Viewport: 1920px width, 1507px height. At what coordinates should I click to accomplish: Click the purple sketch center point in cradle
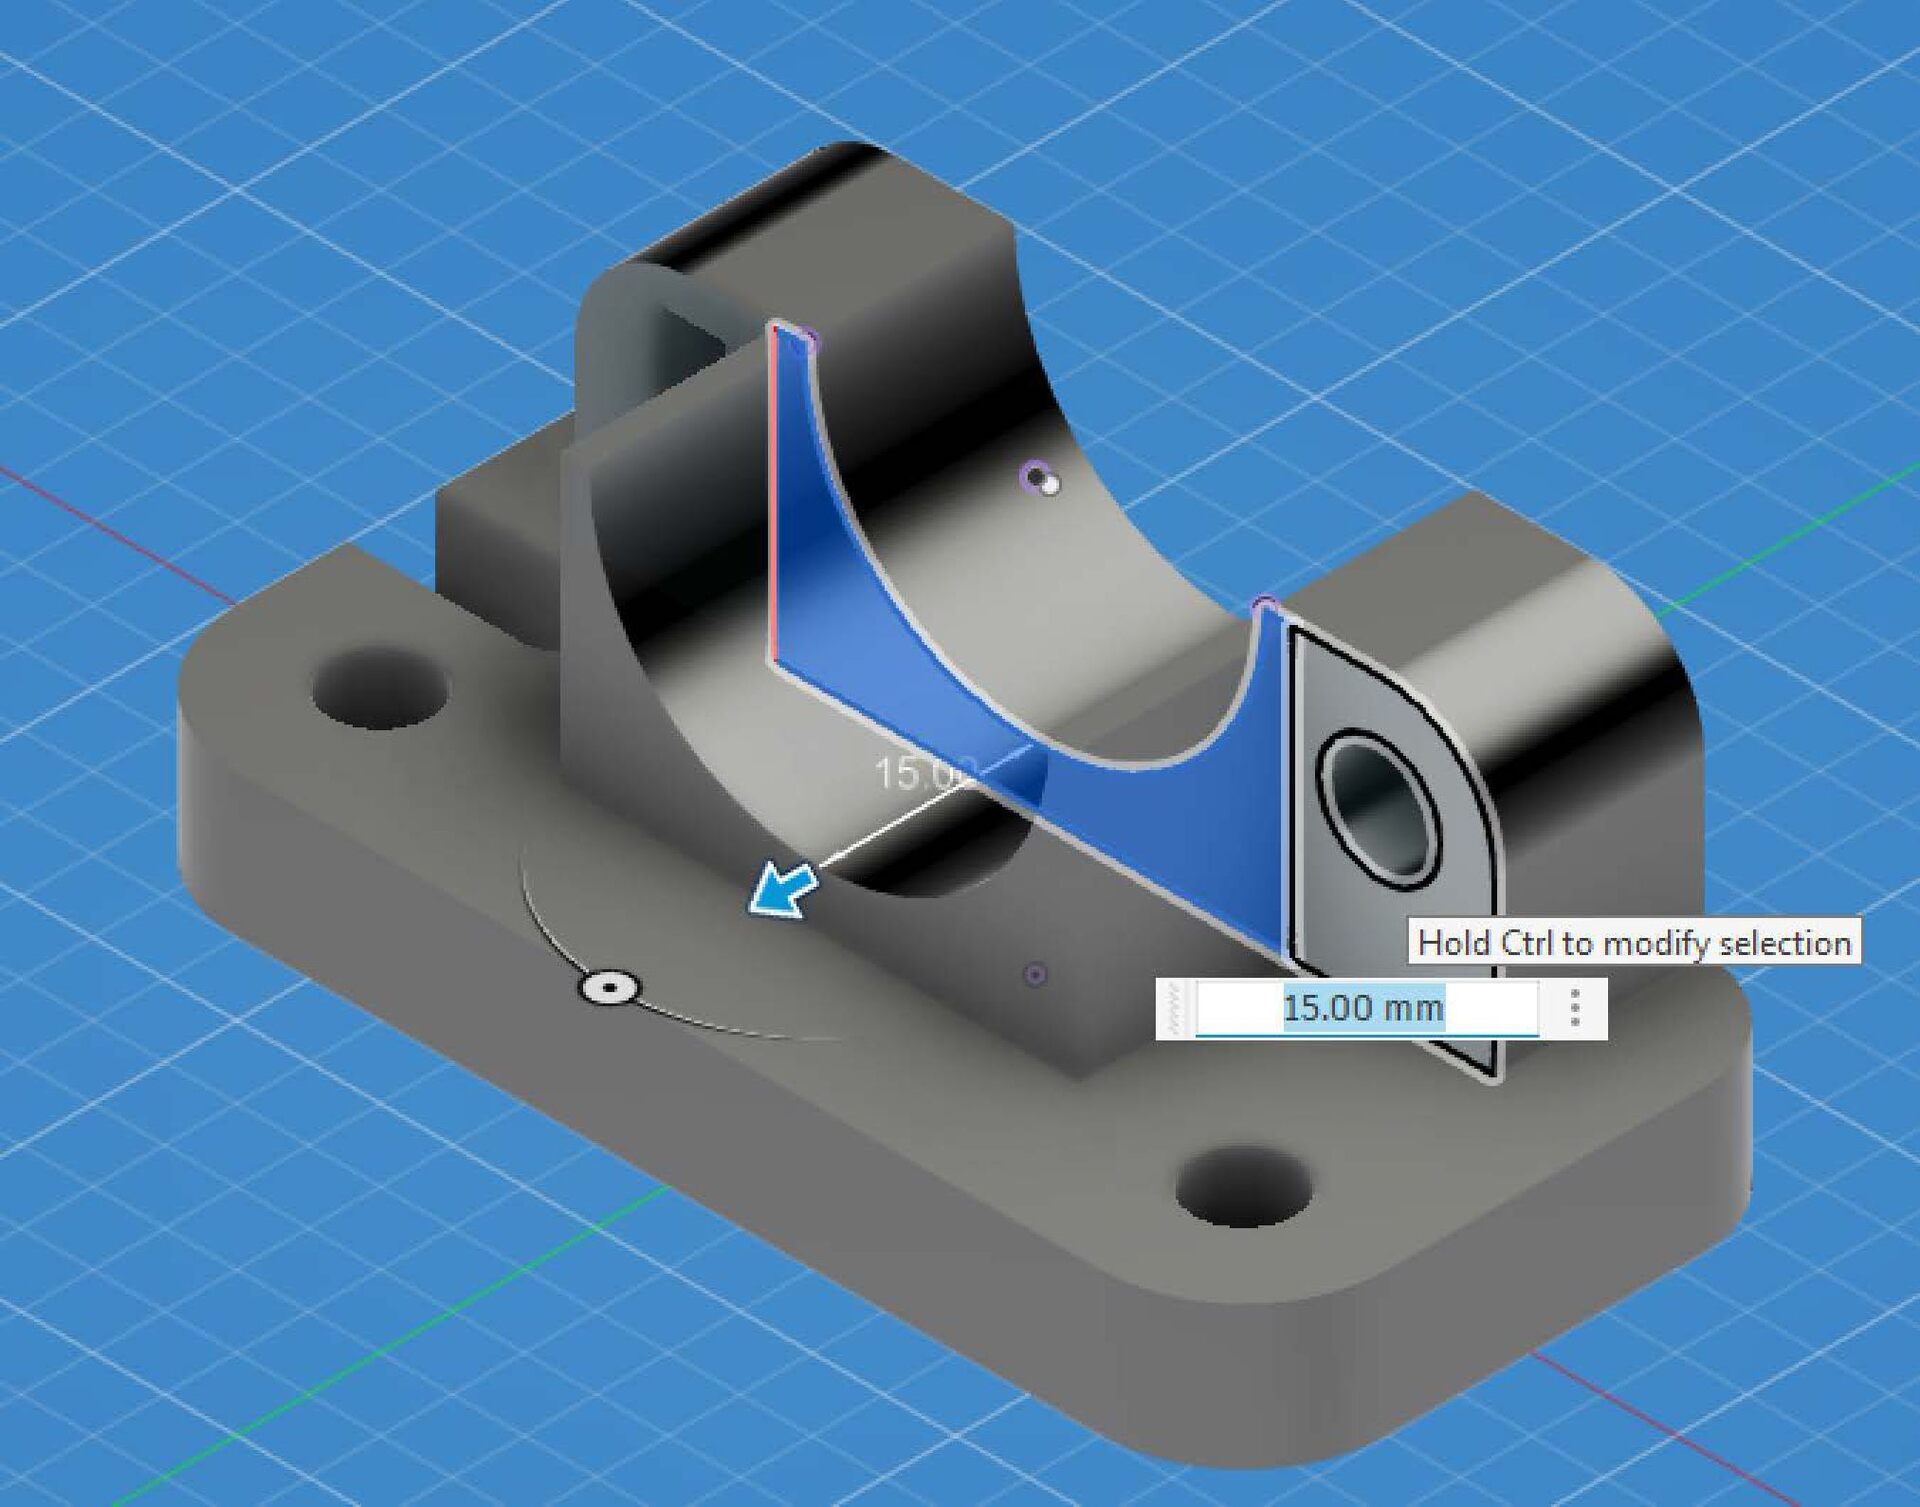pos(1037,475)
